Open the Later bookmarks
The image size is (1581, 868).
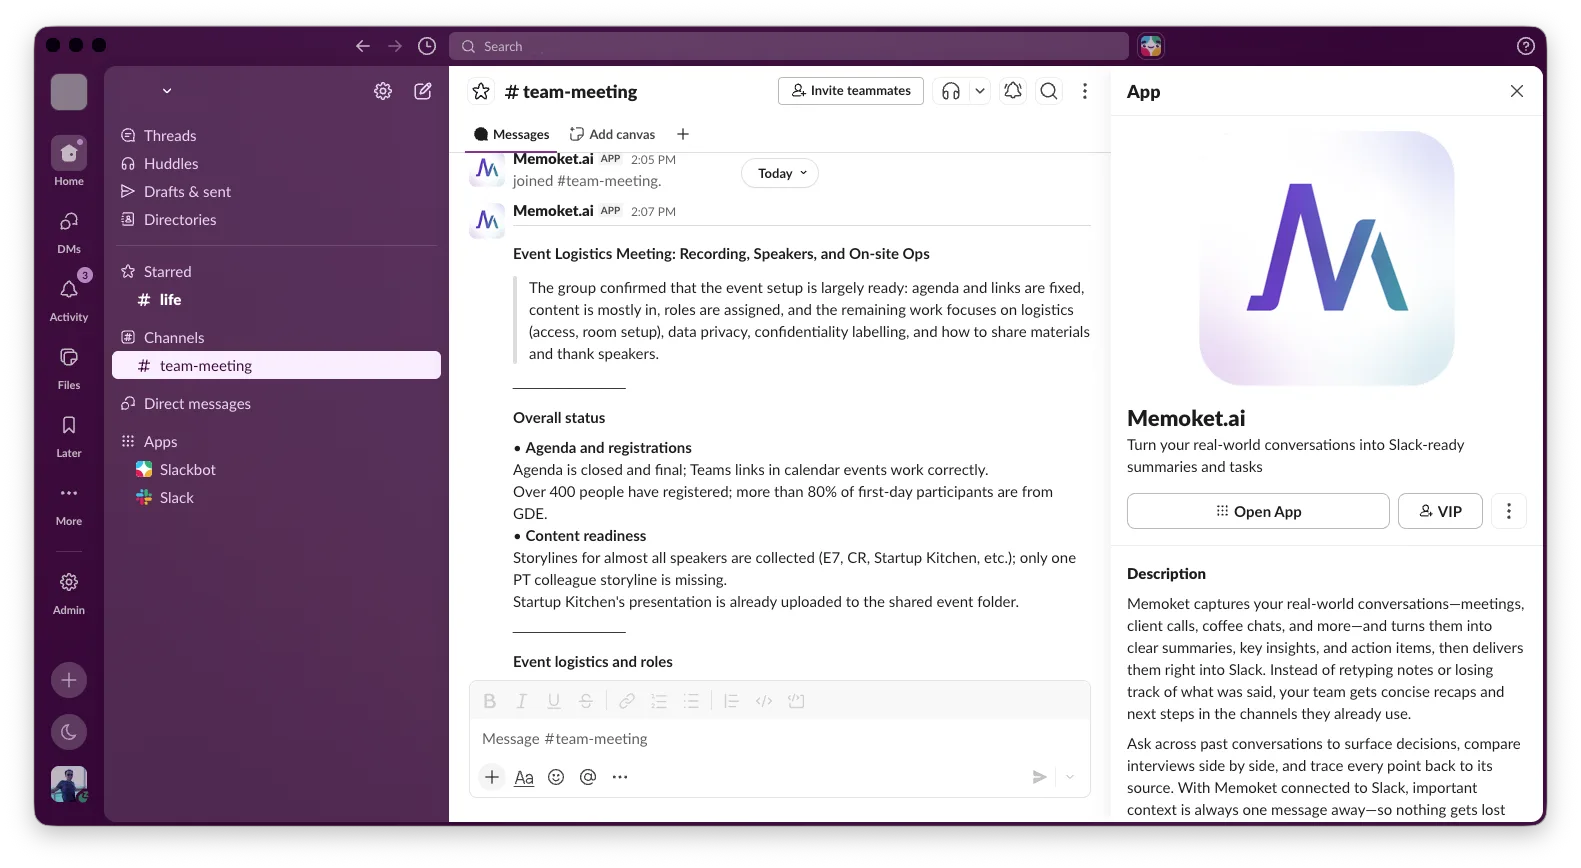69,435
